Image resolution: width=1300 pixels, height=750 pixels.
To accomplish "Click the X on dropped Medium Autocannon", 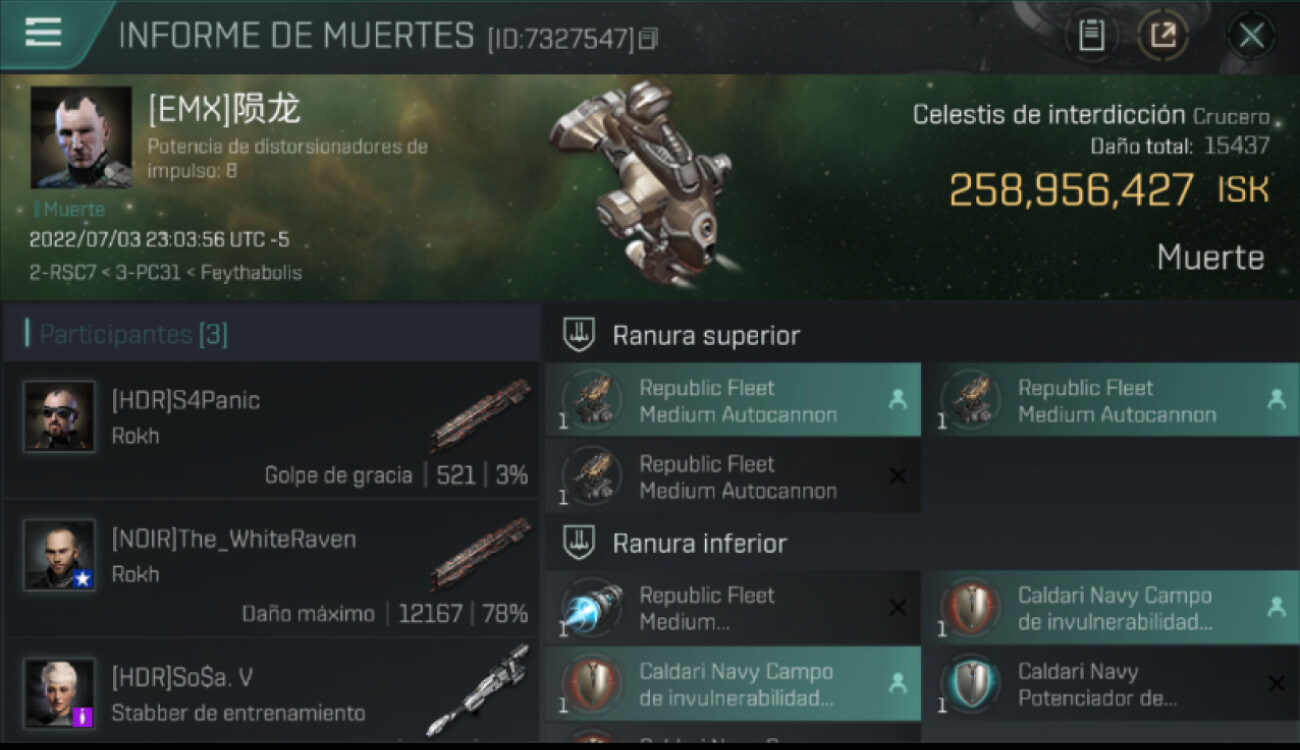I will [x=897, y=476].
